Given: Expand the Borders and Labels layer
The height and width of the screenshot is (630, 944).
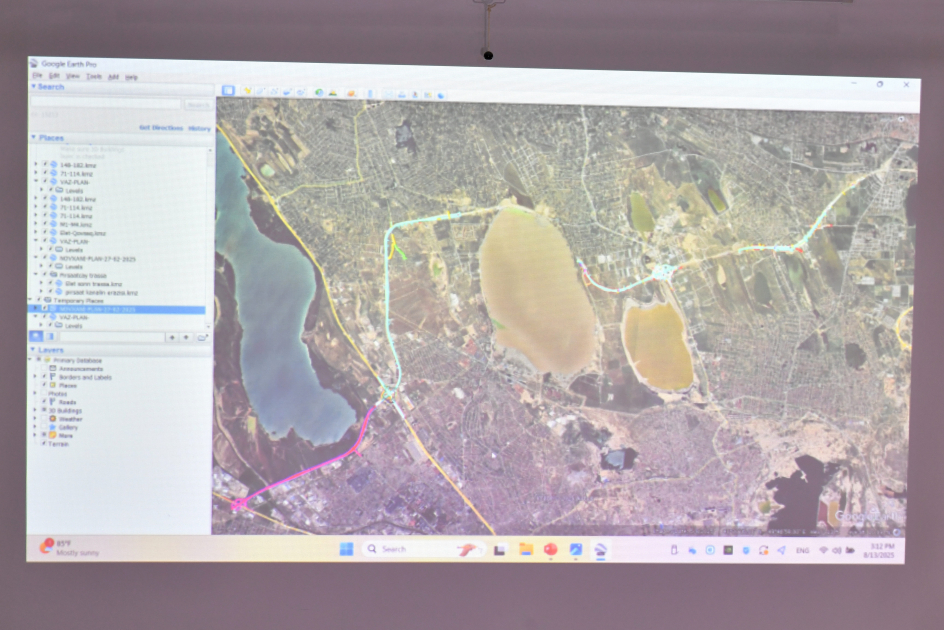Looking at the screenshot, I should (37, 377).
